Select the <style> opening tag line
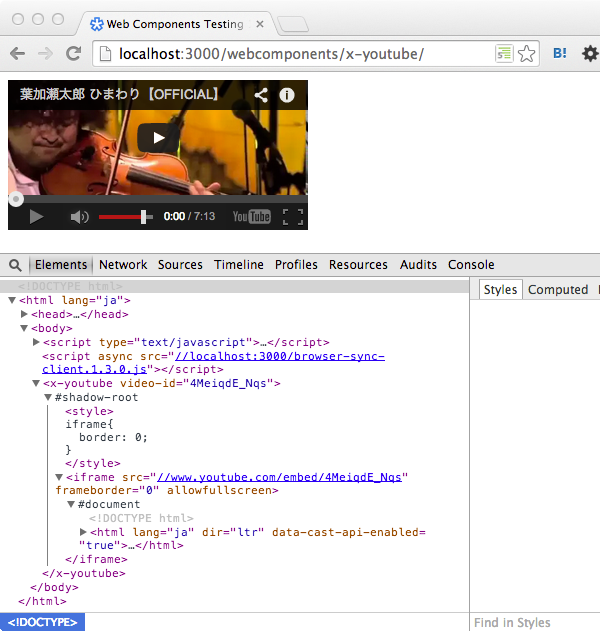 (x=89, y=411)
